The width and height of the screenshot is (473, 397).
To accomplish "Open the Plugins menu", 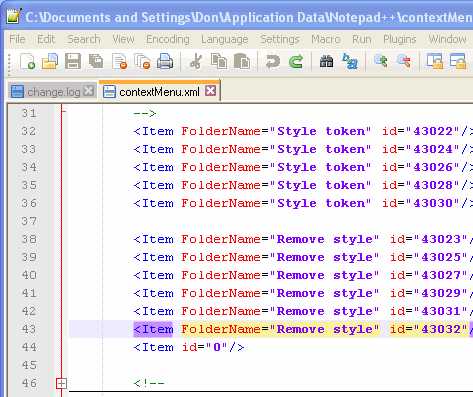I will (x=400, y=39).
